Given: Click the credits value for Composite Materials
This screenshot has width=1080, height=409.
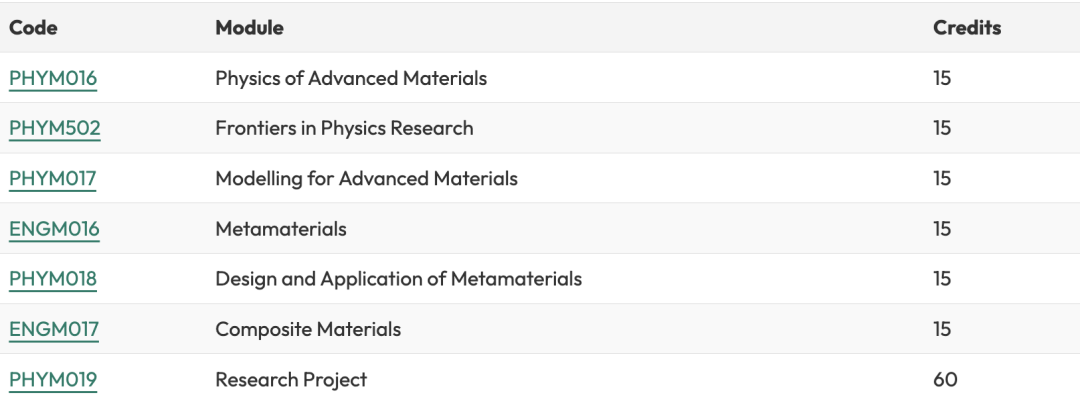Looking at the screenshot, I should (x=942, y=329).
